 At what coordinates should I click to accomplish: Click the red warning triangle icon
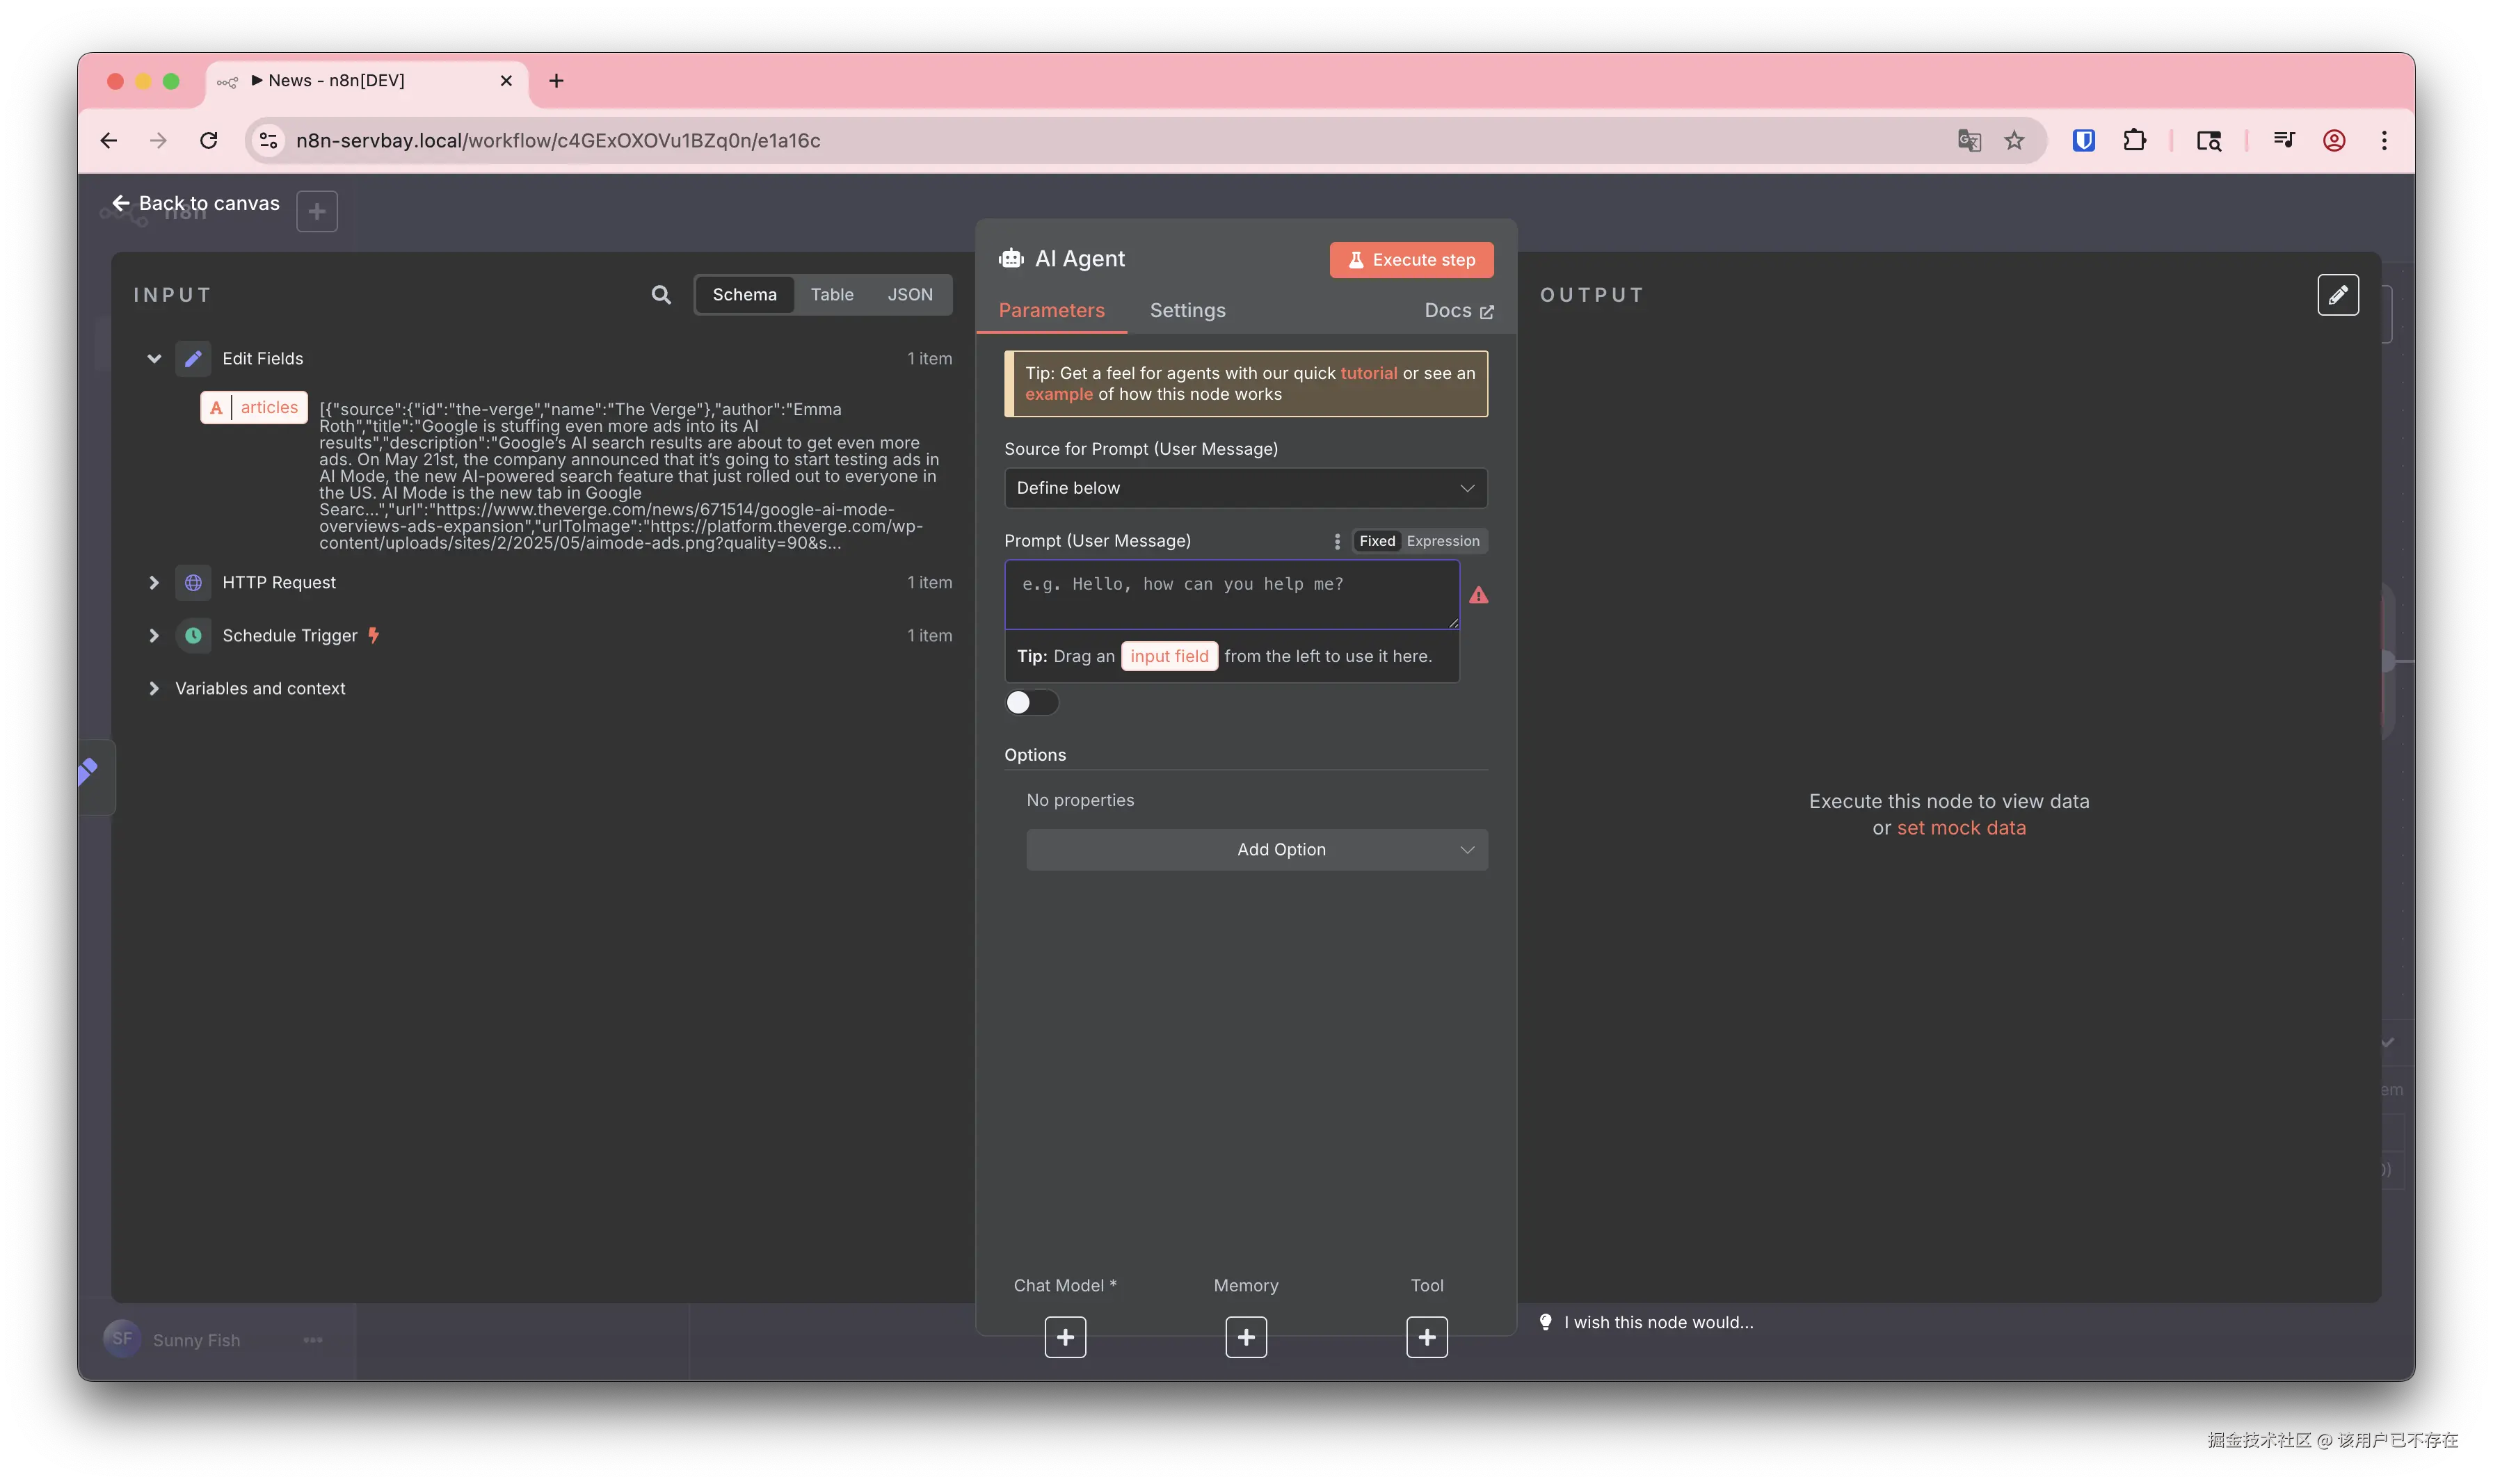click(x=1479, y=596)
